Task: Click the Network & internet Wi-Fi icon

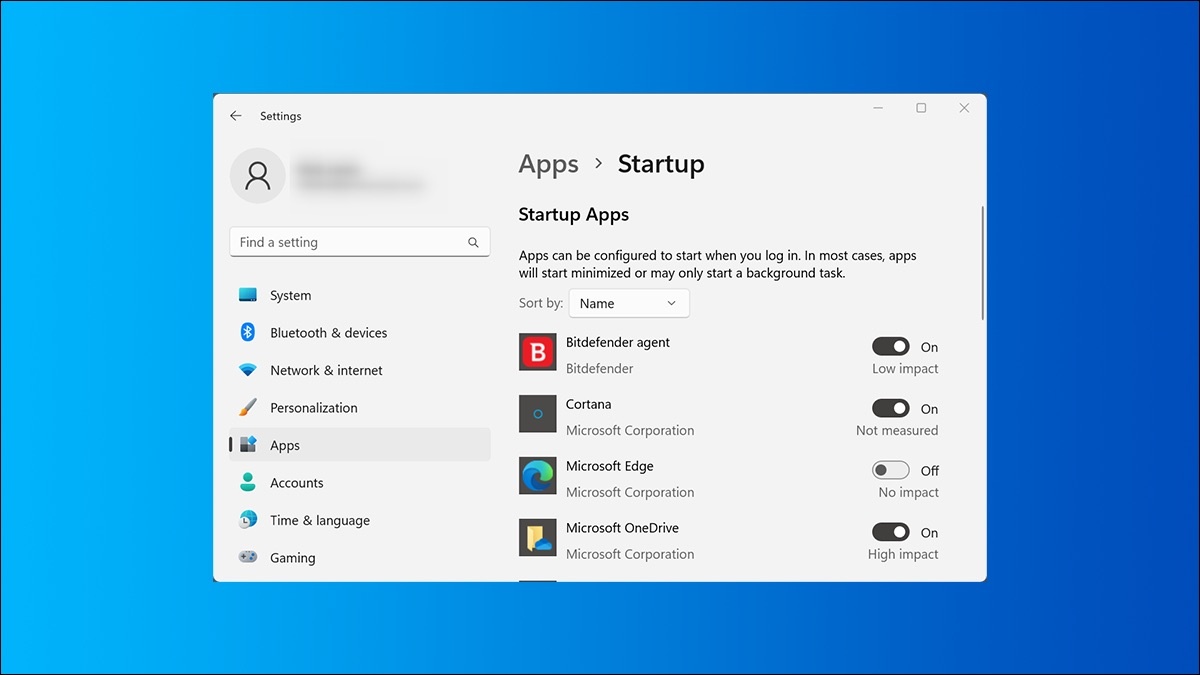Action: 248,370
